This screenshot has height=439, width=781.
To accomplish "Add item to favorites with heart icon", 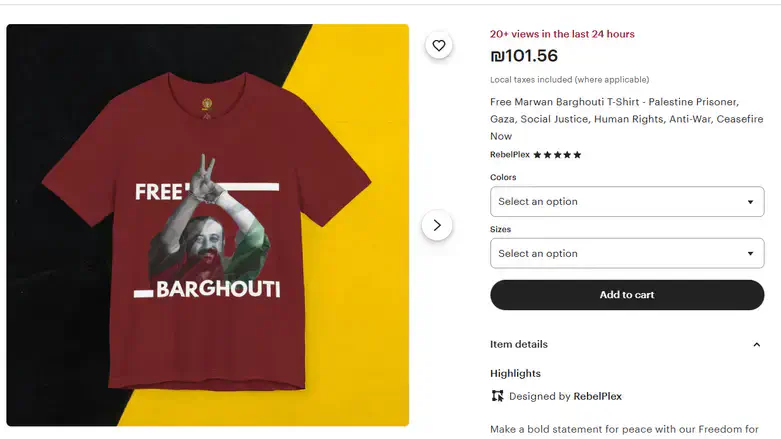I will click(x=438, y=45).
